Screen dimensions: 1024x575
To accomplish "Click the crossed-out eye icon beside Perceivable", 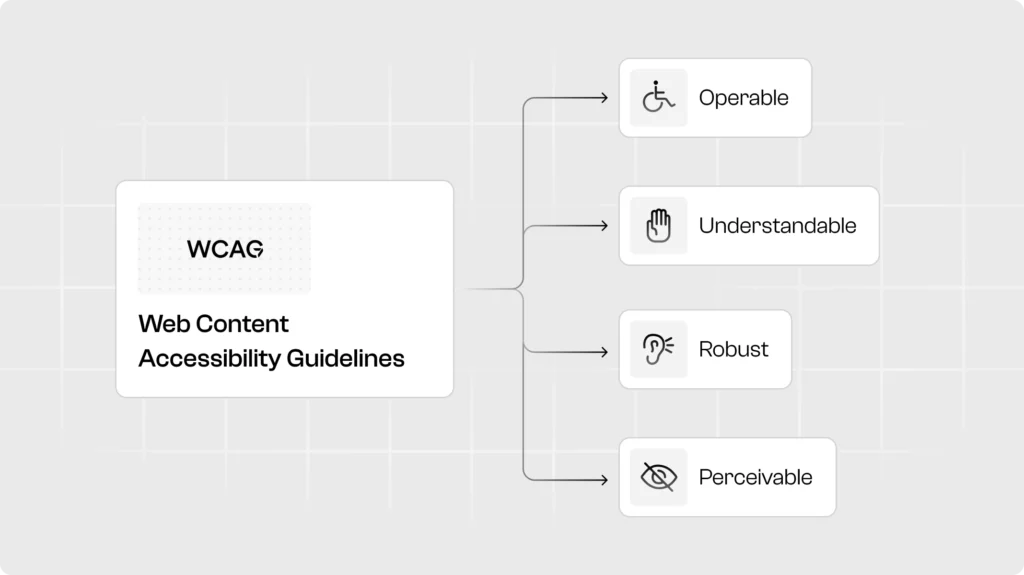I will 658,477.
